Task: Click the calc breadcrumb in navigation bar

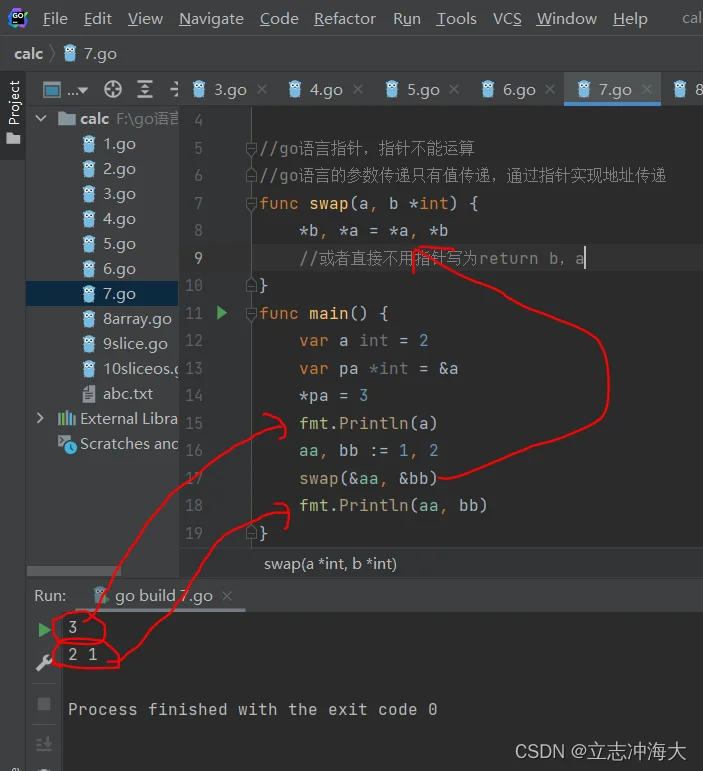Action: click(x=28, y=53)
